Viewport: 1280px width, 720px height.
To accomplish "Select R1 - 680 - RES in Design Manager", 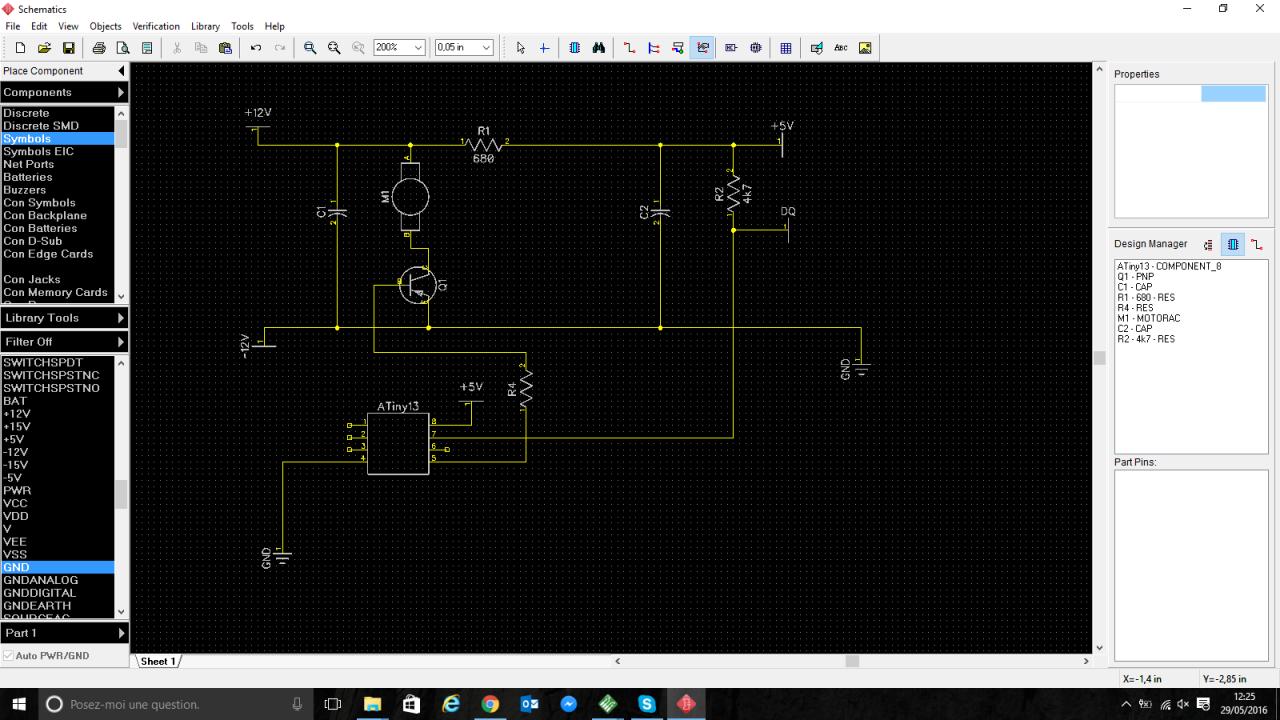I will [1146, 297].
